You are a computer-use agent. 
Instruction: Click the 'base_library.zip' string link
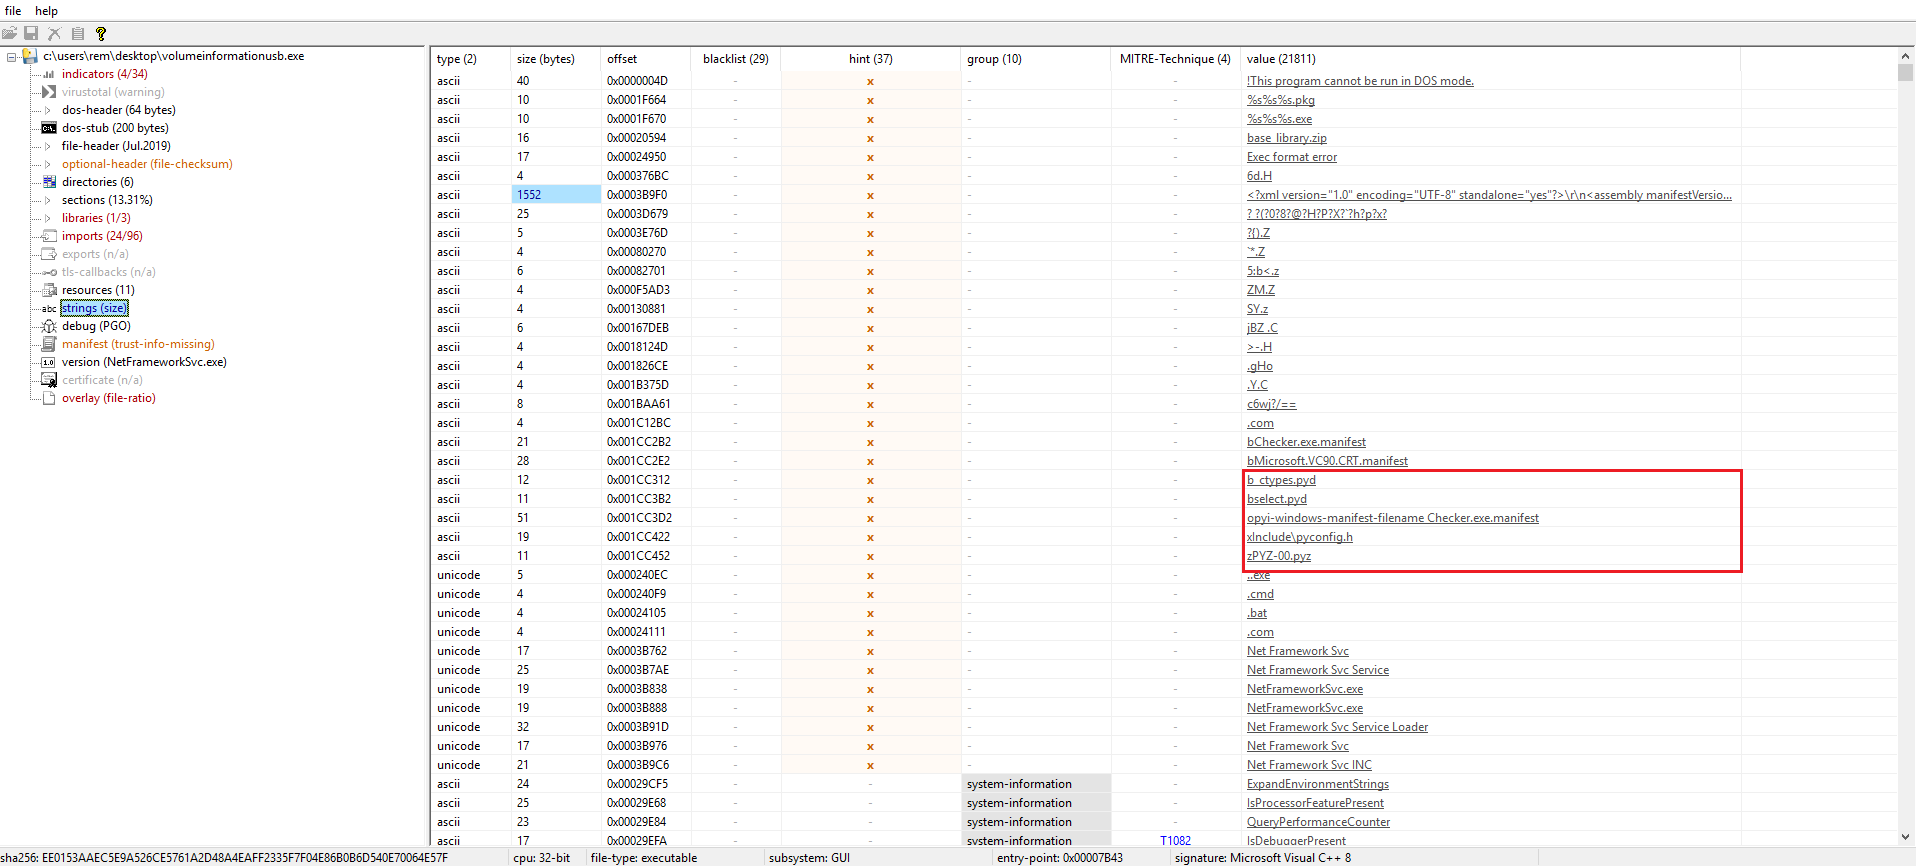pos(1287,138)
